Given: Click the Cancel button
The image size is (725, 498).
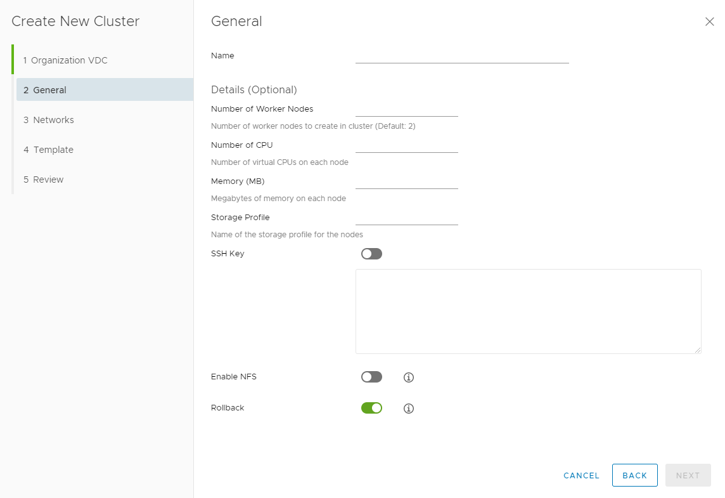Looking at the screenshot, I should (x=581, y=476).
